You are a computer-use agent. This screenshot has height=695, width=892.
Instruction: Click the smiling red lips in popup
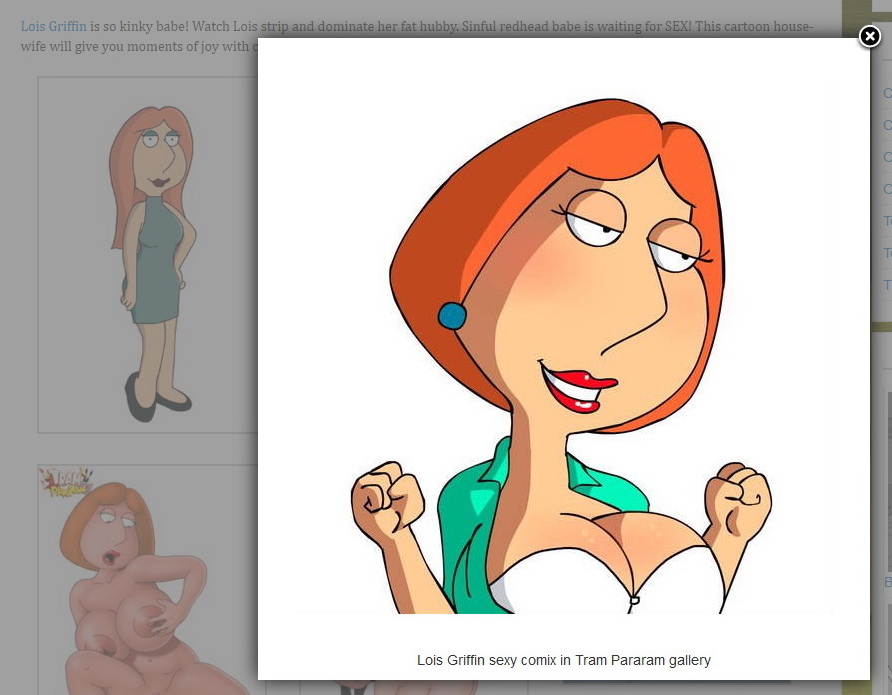[x=580, y=387]
